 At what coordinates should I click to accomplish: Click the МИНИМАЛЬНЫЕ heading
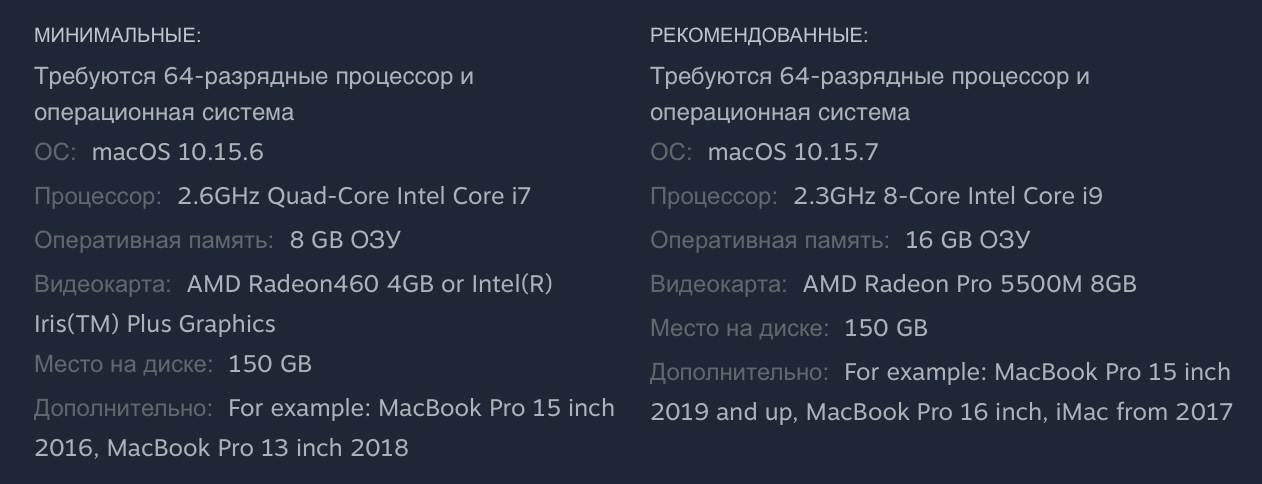click(117, 36)
